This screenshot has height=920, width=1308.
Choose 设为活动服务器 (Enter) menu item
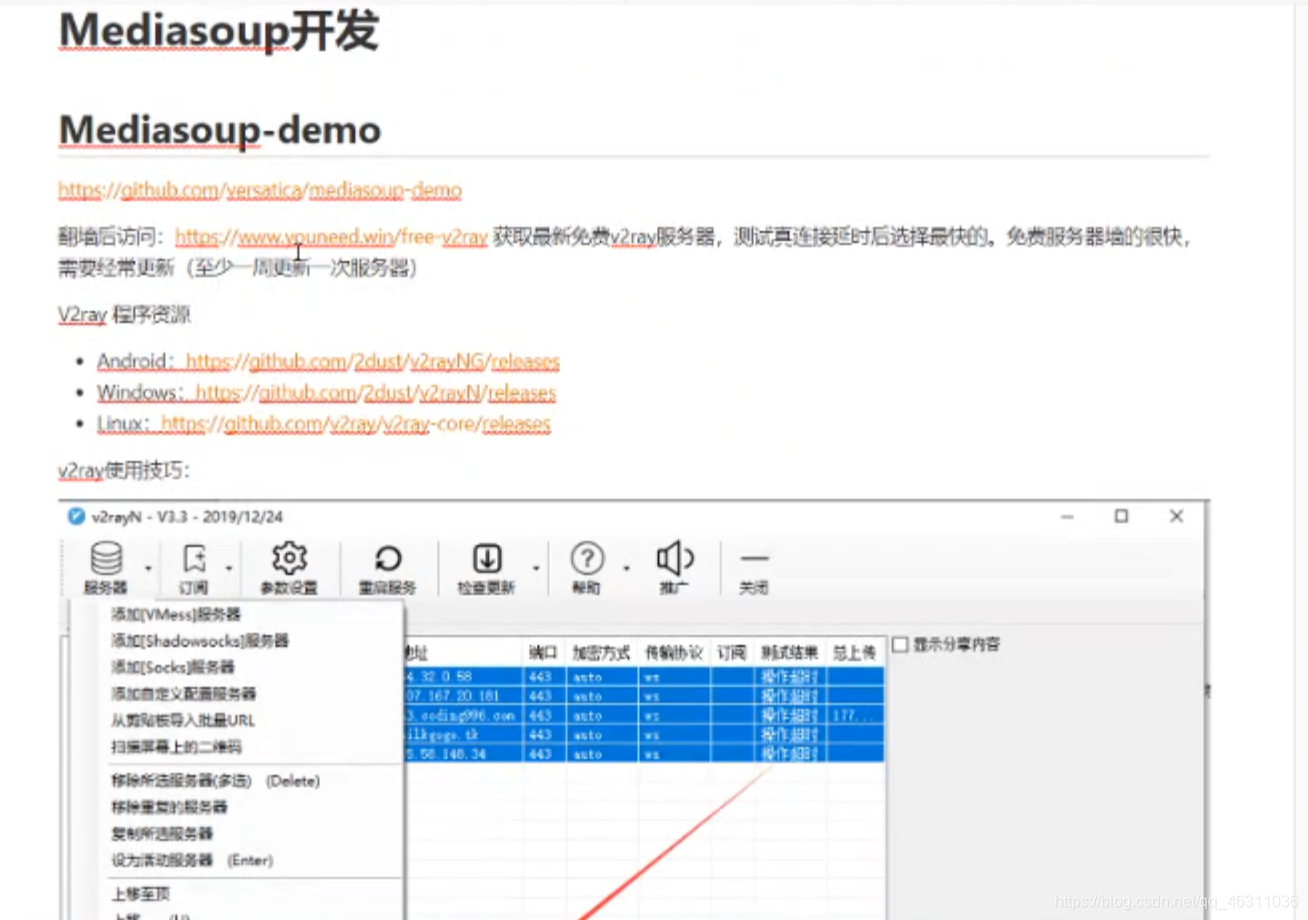click(x=192, y=860)
